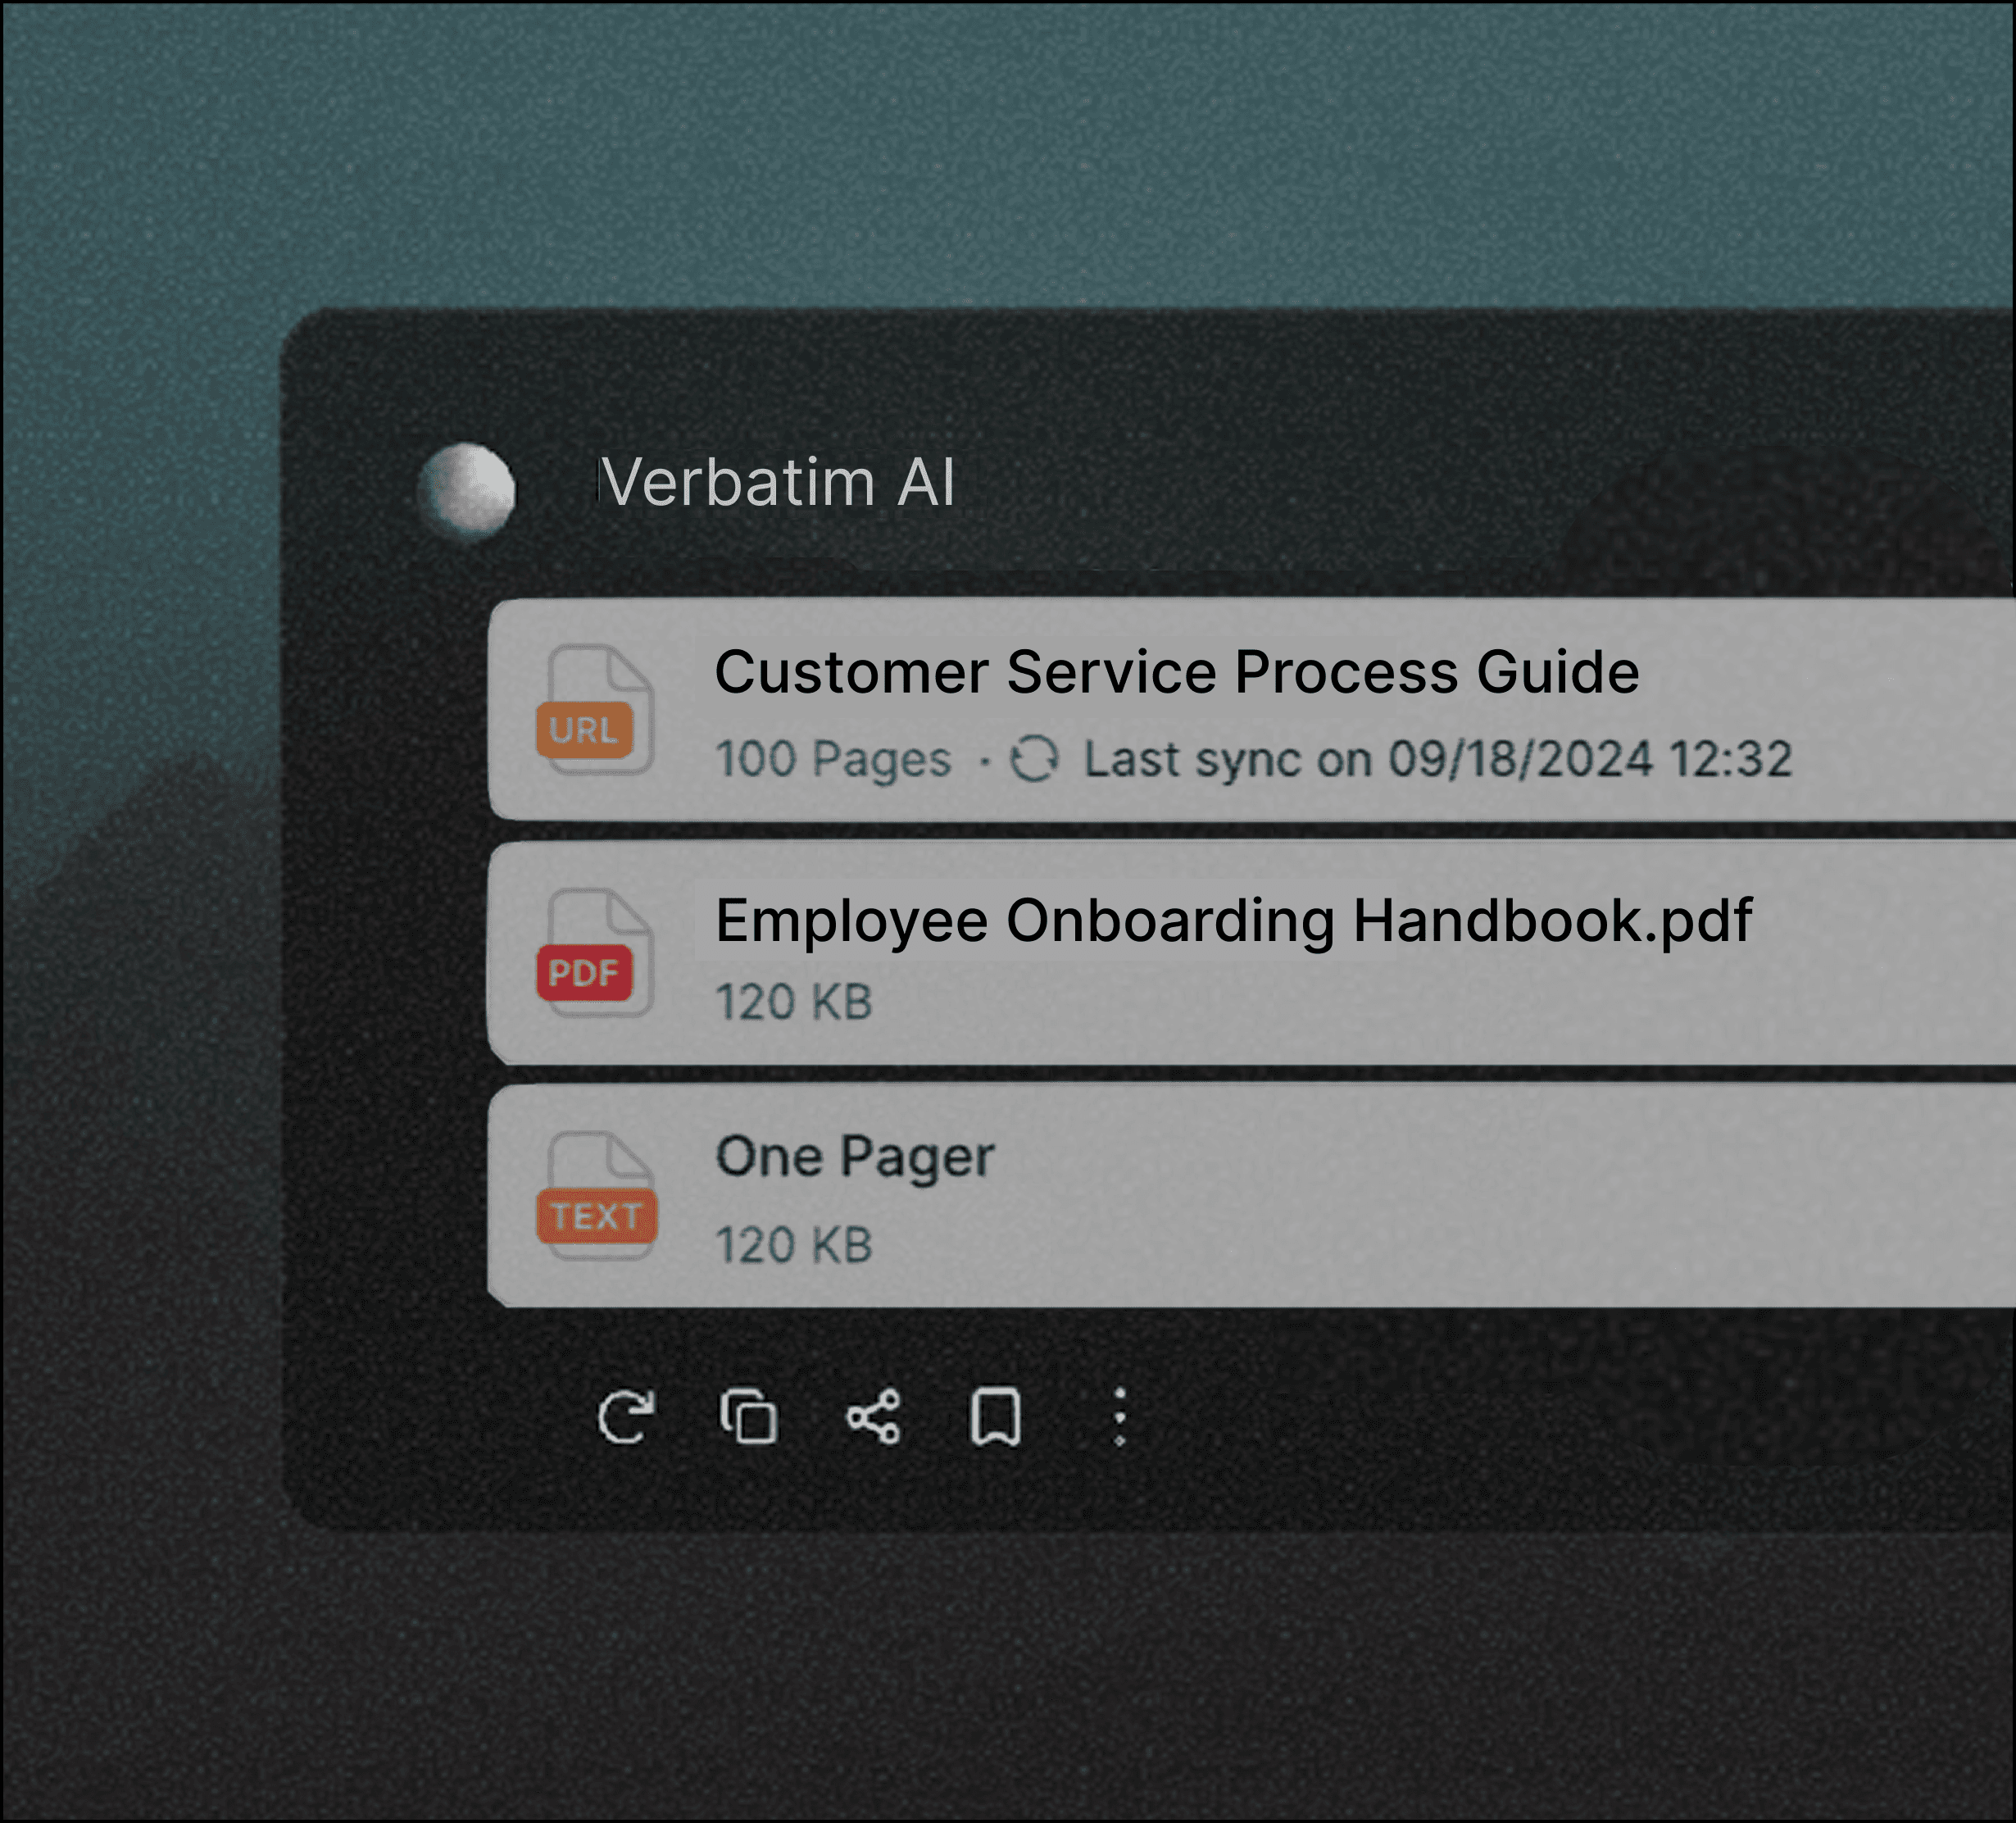Click the 120 KB size under Handbook.pdf
Image resolution: width=2016 pixels, height=1823 pixels.
tap(794, 1002)
